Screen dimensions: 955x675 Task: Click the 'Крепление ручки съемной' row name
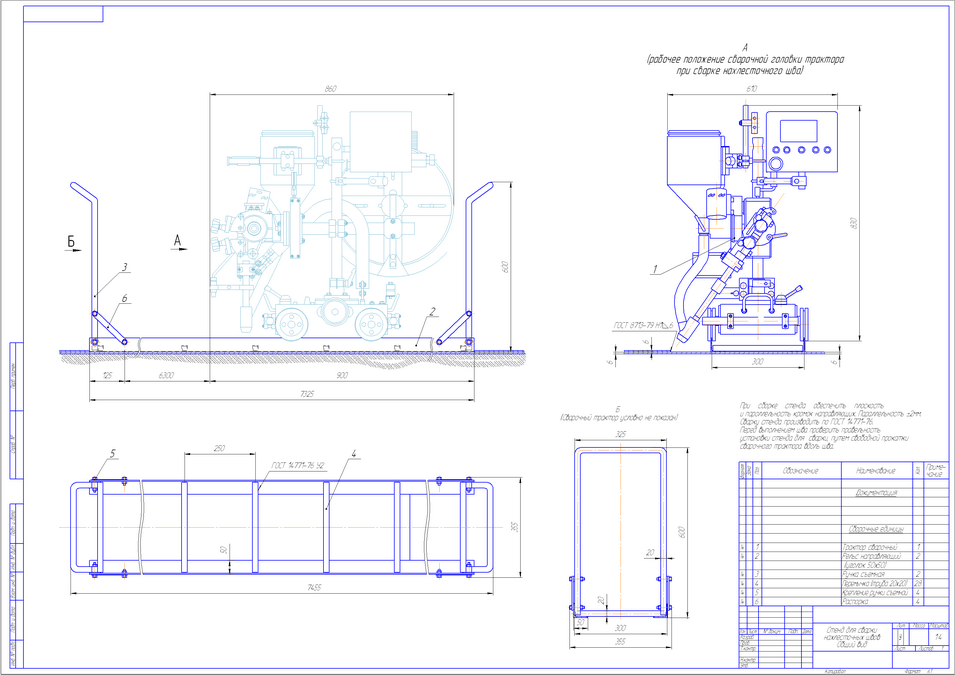[x=875, y=592]
